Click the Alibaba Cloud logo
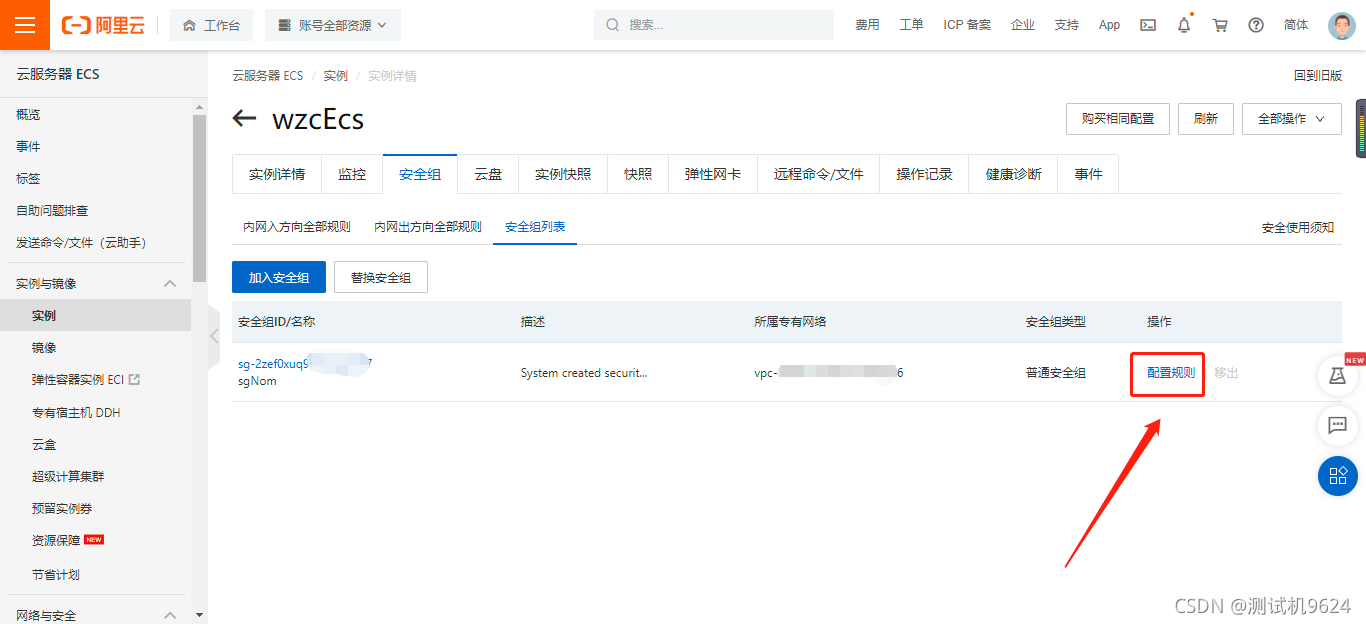Viewport: 1366px width, 624px height. click(103, 25)
